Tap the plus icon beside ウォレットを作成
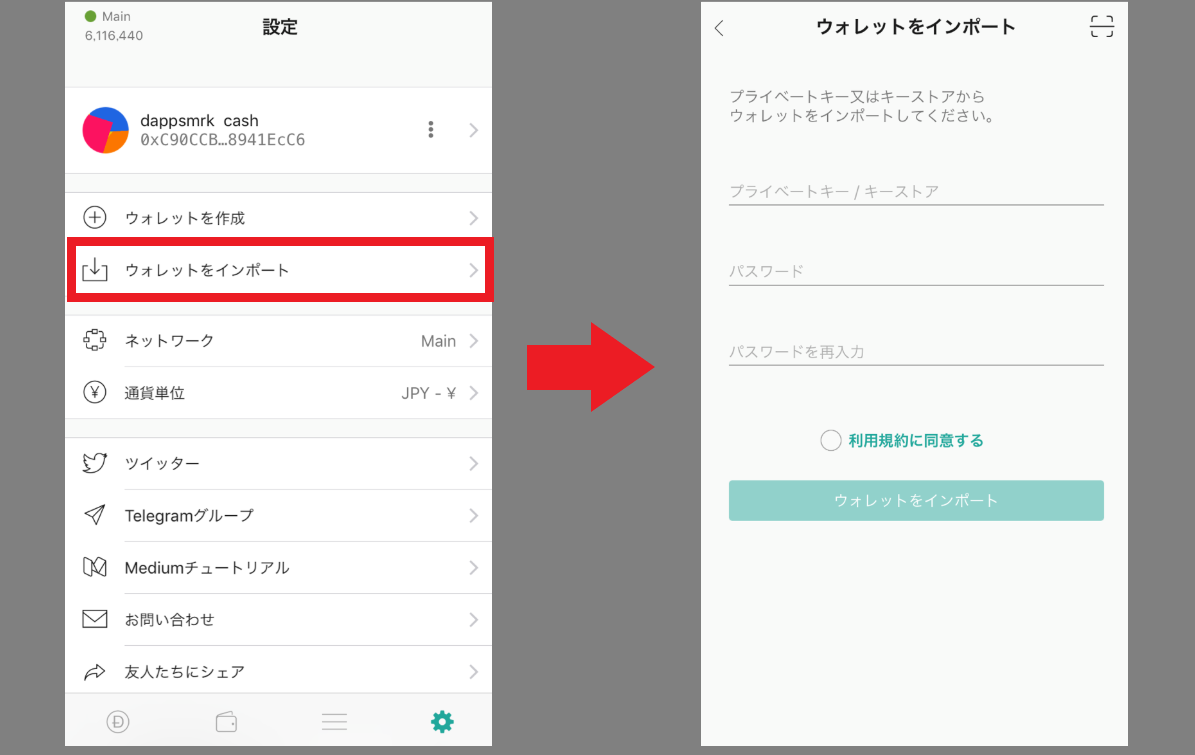The width and height of the screenshot is (1195, 755). coord(95,218)
